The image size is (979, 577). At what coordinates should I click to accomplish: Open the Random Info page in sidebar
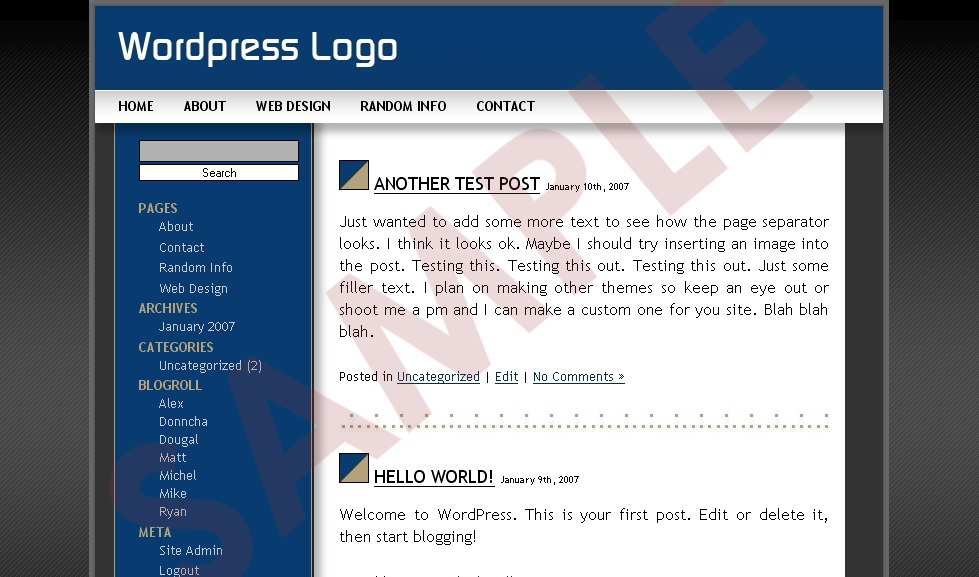pos(195,268)
